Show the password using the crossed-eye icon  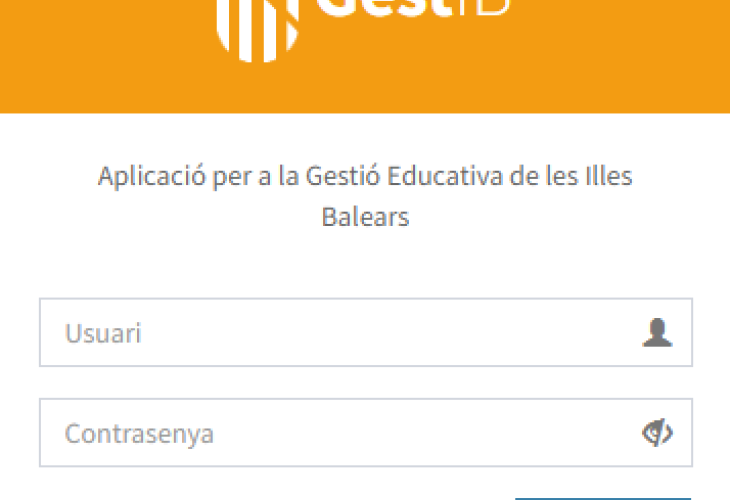657,432
